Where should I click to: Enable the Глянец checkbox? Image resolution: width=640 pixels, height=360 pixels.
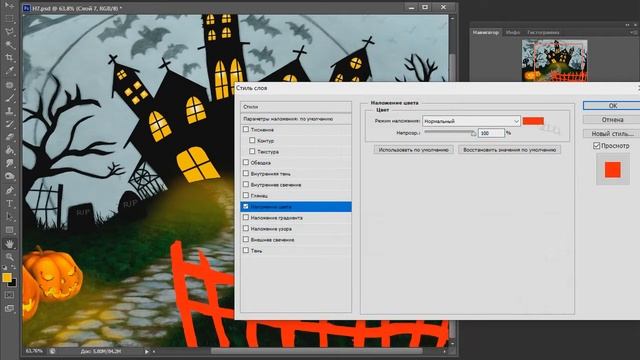point(246,196)
